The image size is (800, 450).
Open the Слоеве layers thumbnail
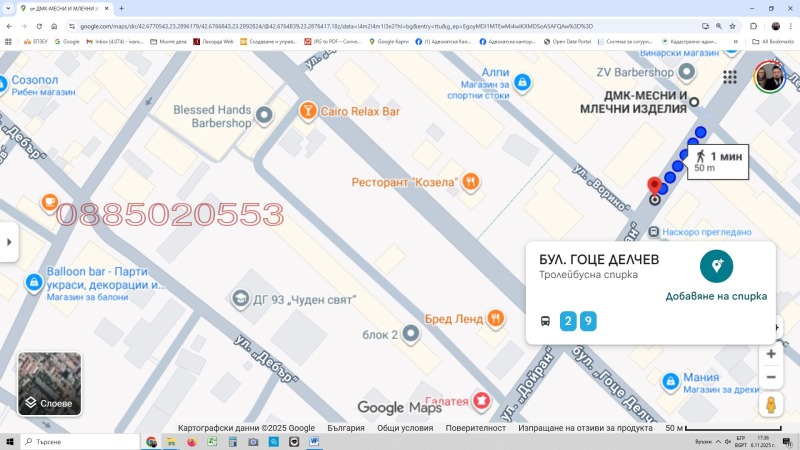pos(49,384)
